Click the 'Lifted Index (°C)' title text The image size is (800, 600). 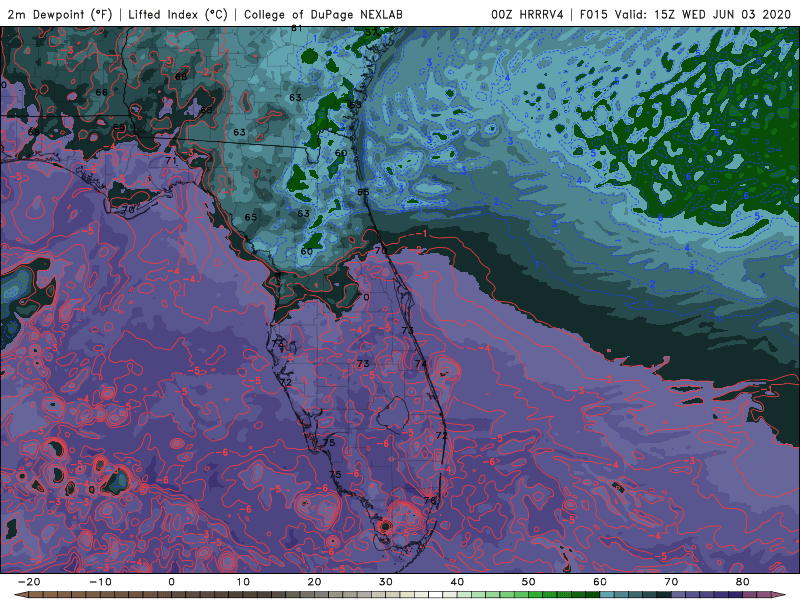coord(178,14)
